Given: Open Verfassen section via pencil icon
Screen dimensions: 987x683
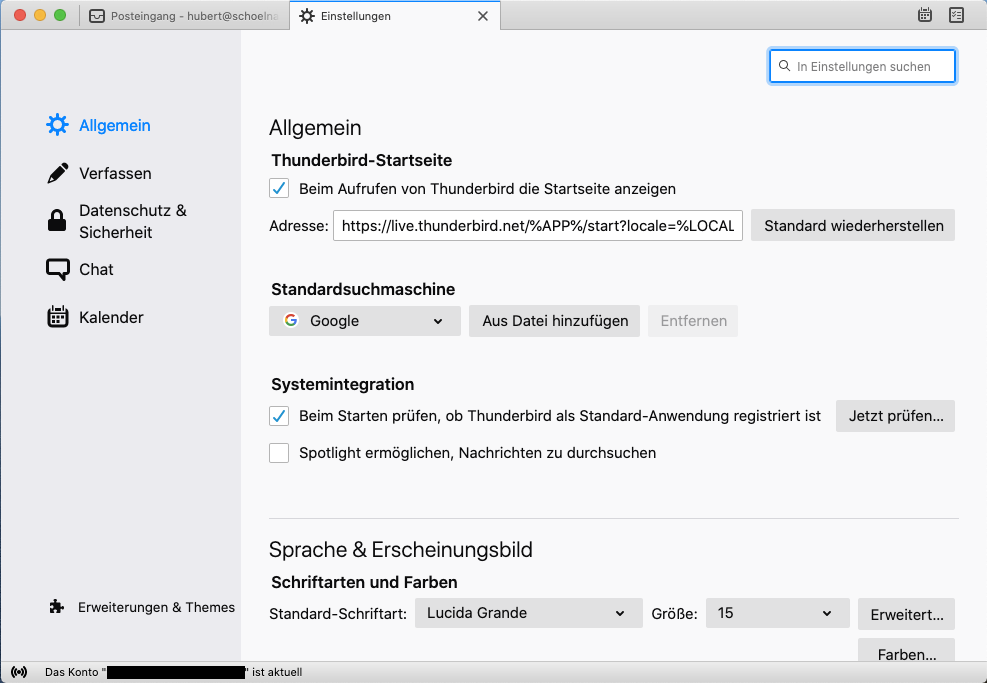Looking at the screenshot, I should pyautogui.click(x=58, y=173).
